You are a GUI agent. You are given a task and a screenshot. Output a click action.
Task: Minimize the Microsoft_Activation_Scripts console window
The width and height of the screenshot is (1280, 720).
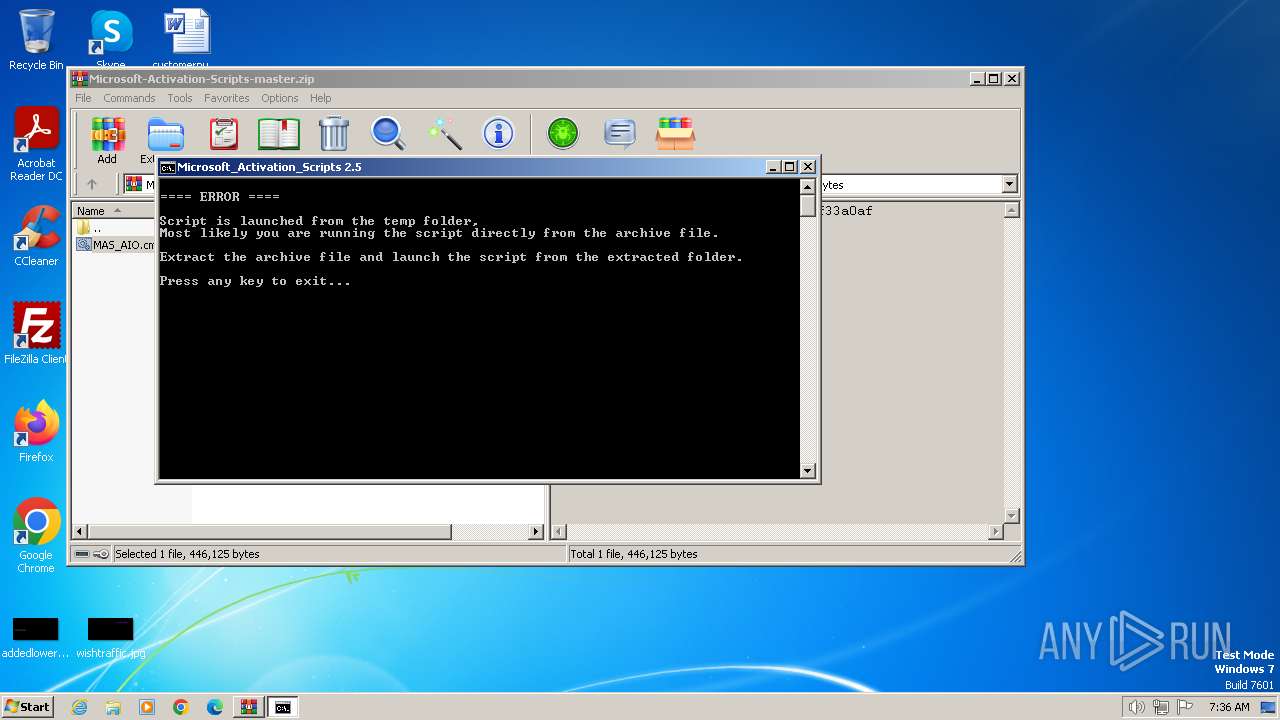point(774,167)
